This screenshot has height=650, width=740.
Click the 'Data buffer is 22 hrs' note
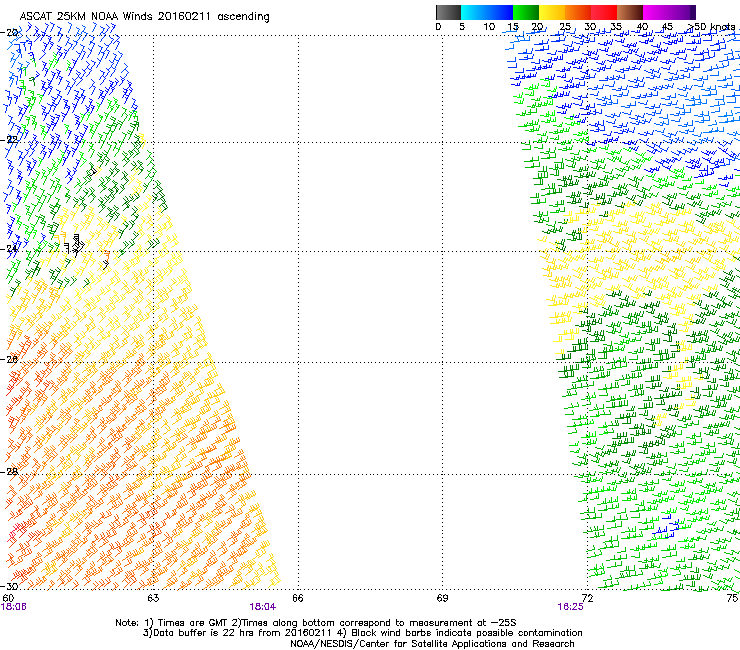[362, 633]
